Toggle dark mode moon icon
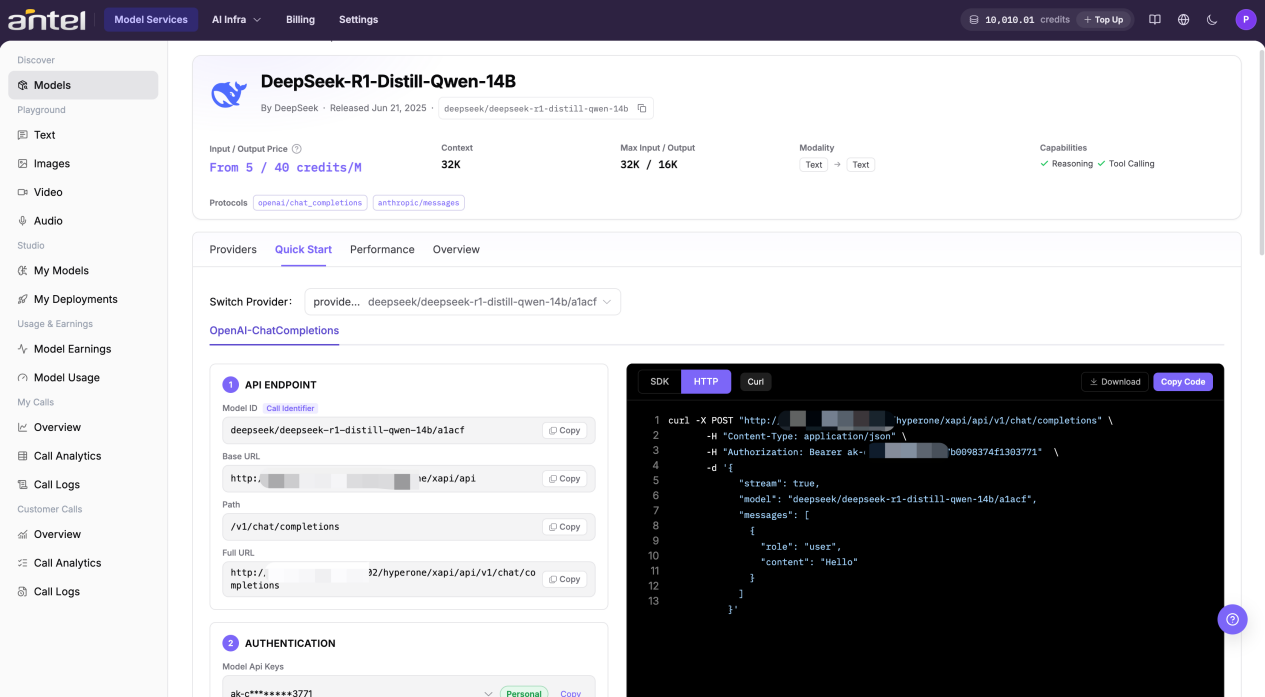 click(x=1212, y=19)
